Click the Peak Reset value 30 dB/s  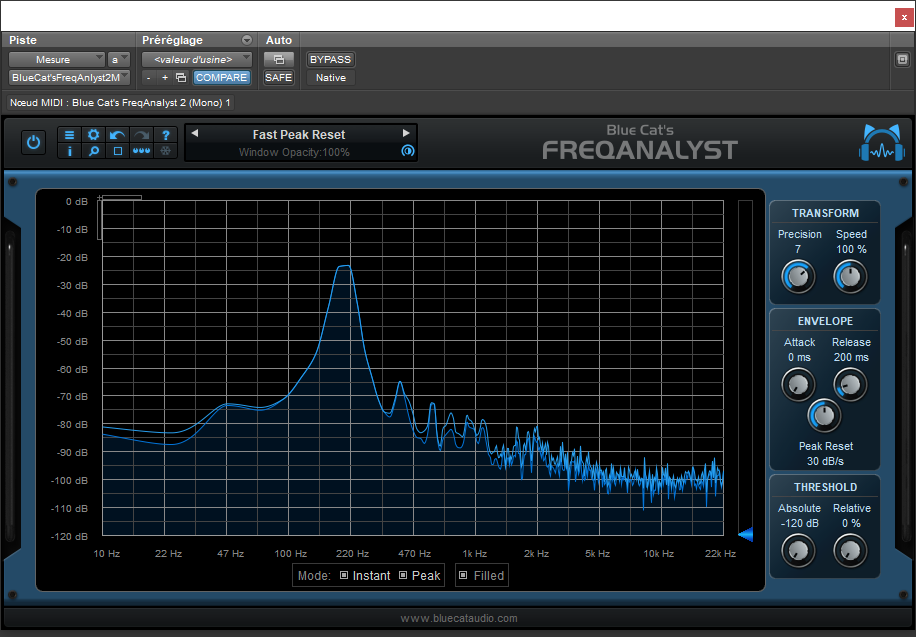point(825,461)
